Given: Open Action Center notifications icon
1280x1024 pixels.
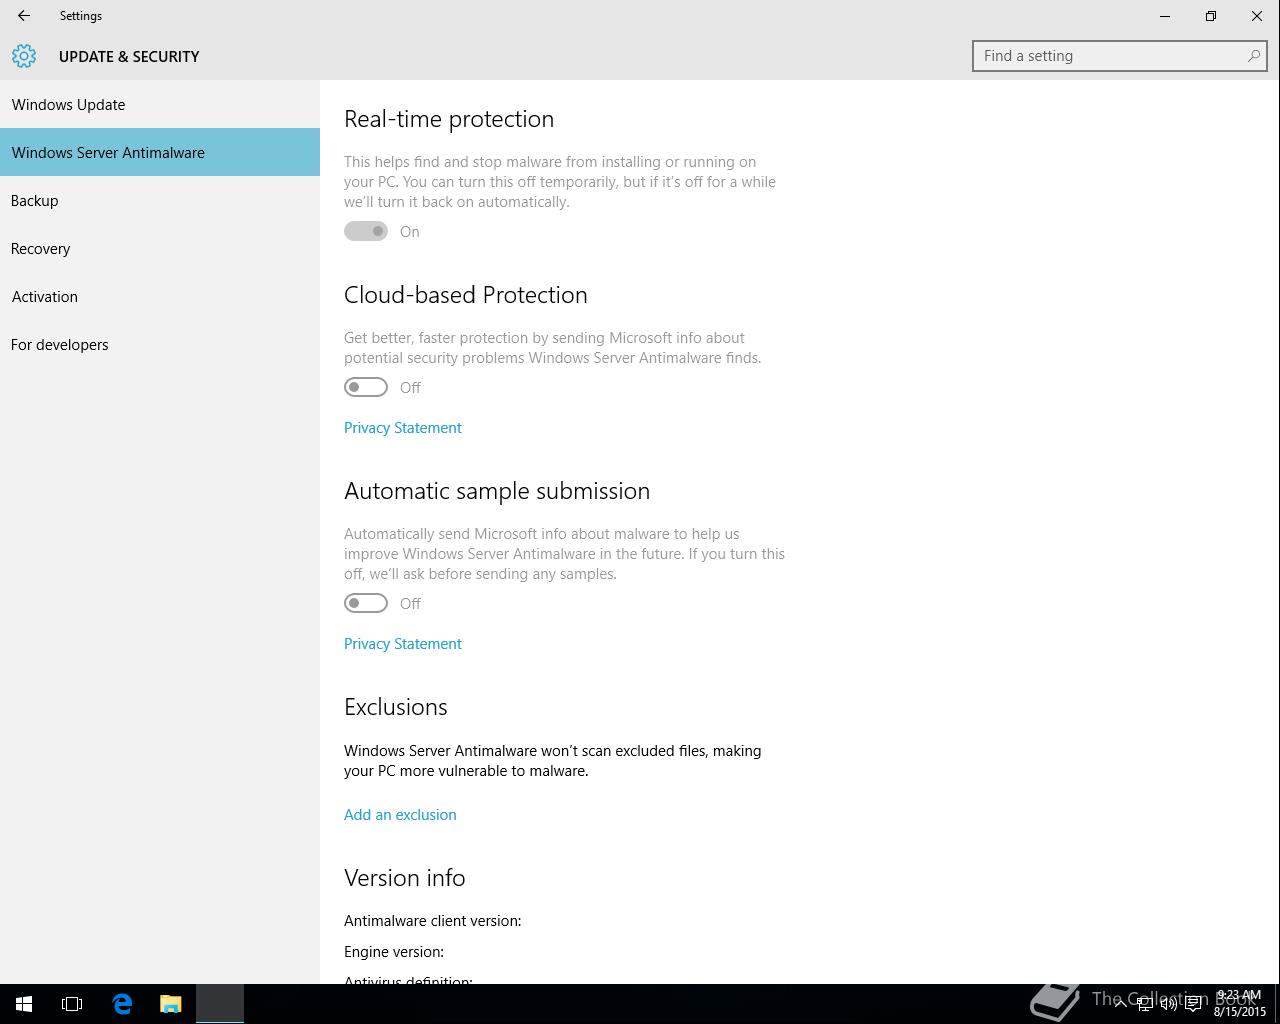Looking at the screenshot, I should coord(1193,1004).
